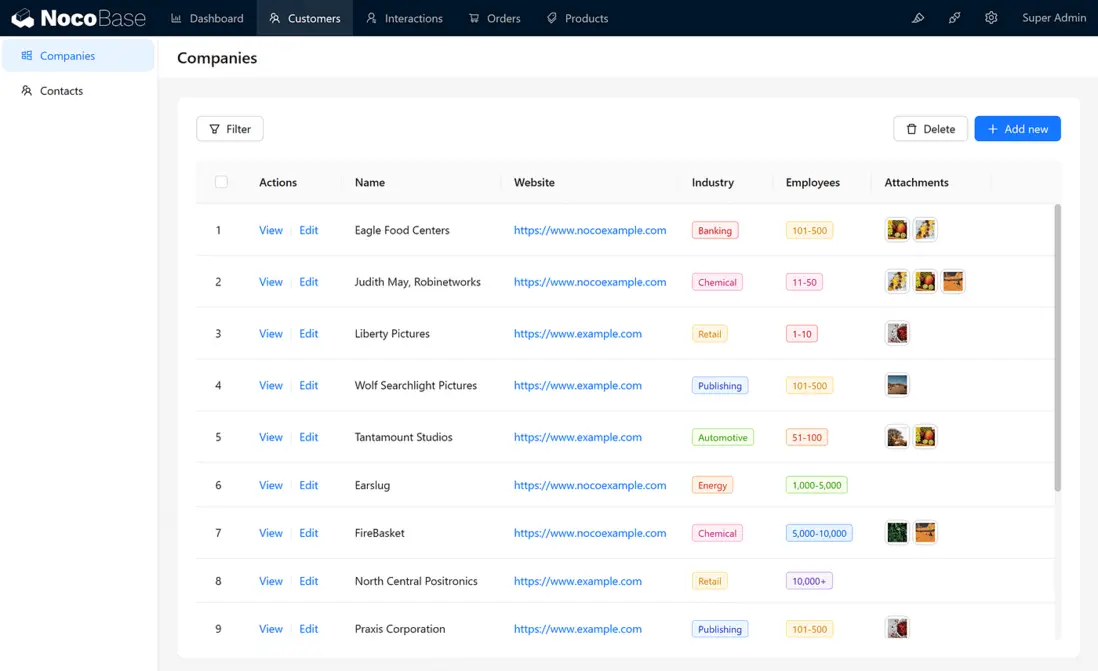Viewport: 1098px width, 671px height.
Task: Click the NocoBase logo
Action: click(x=78, y=18)
